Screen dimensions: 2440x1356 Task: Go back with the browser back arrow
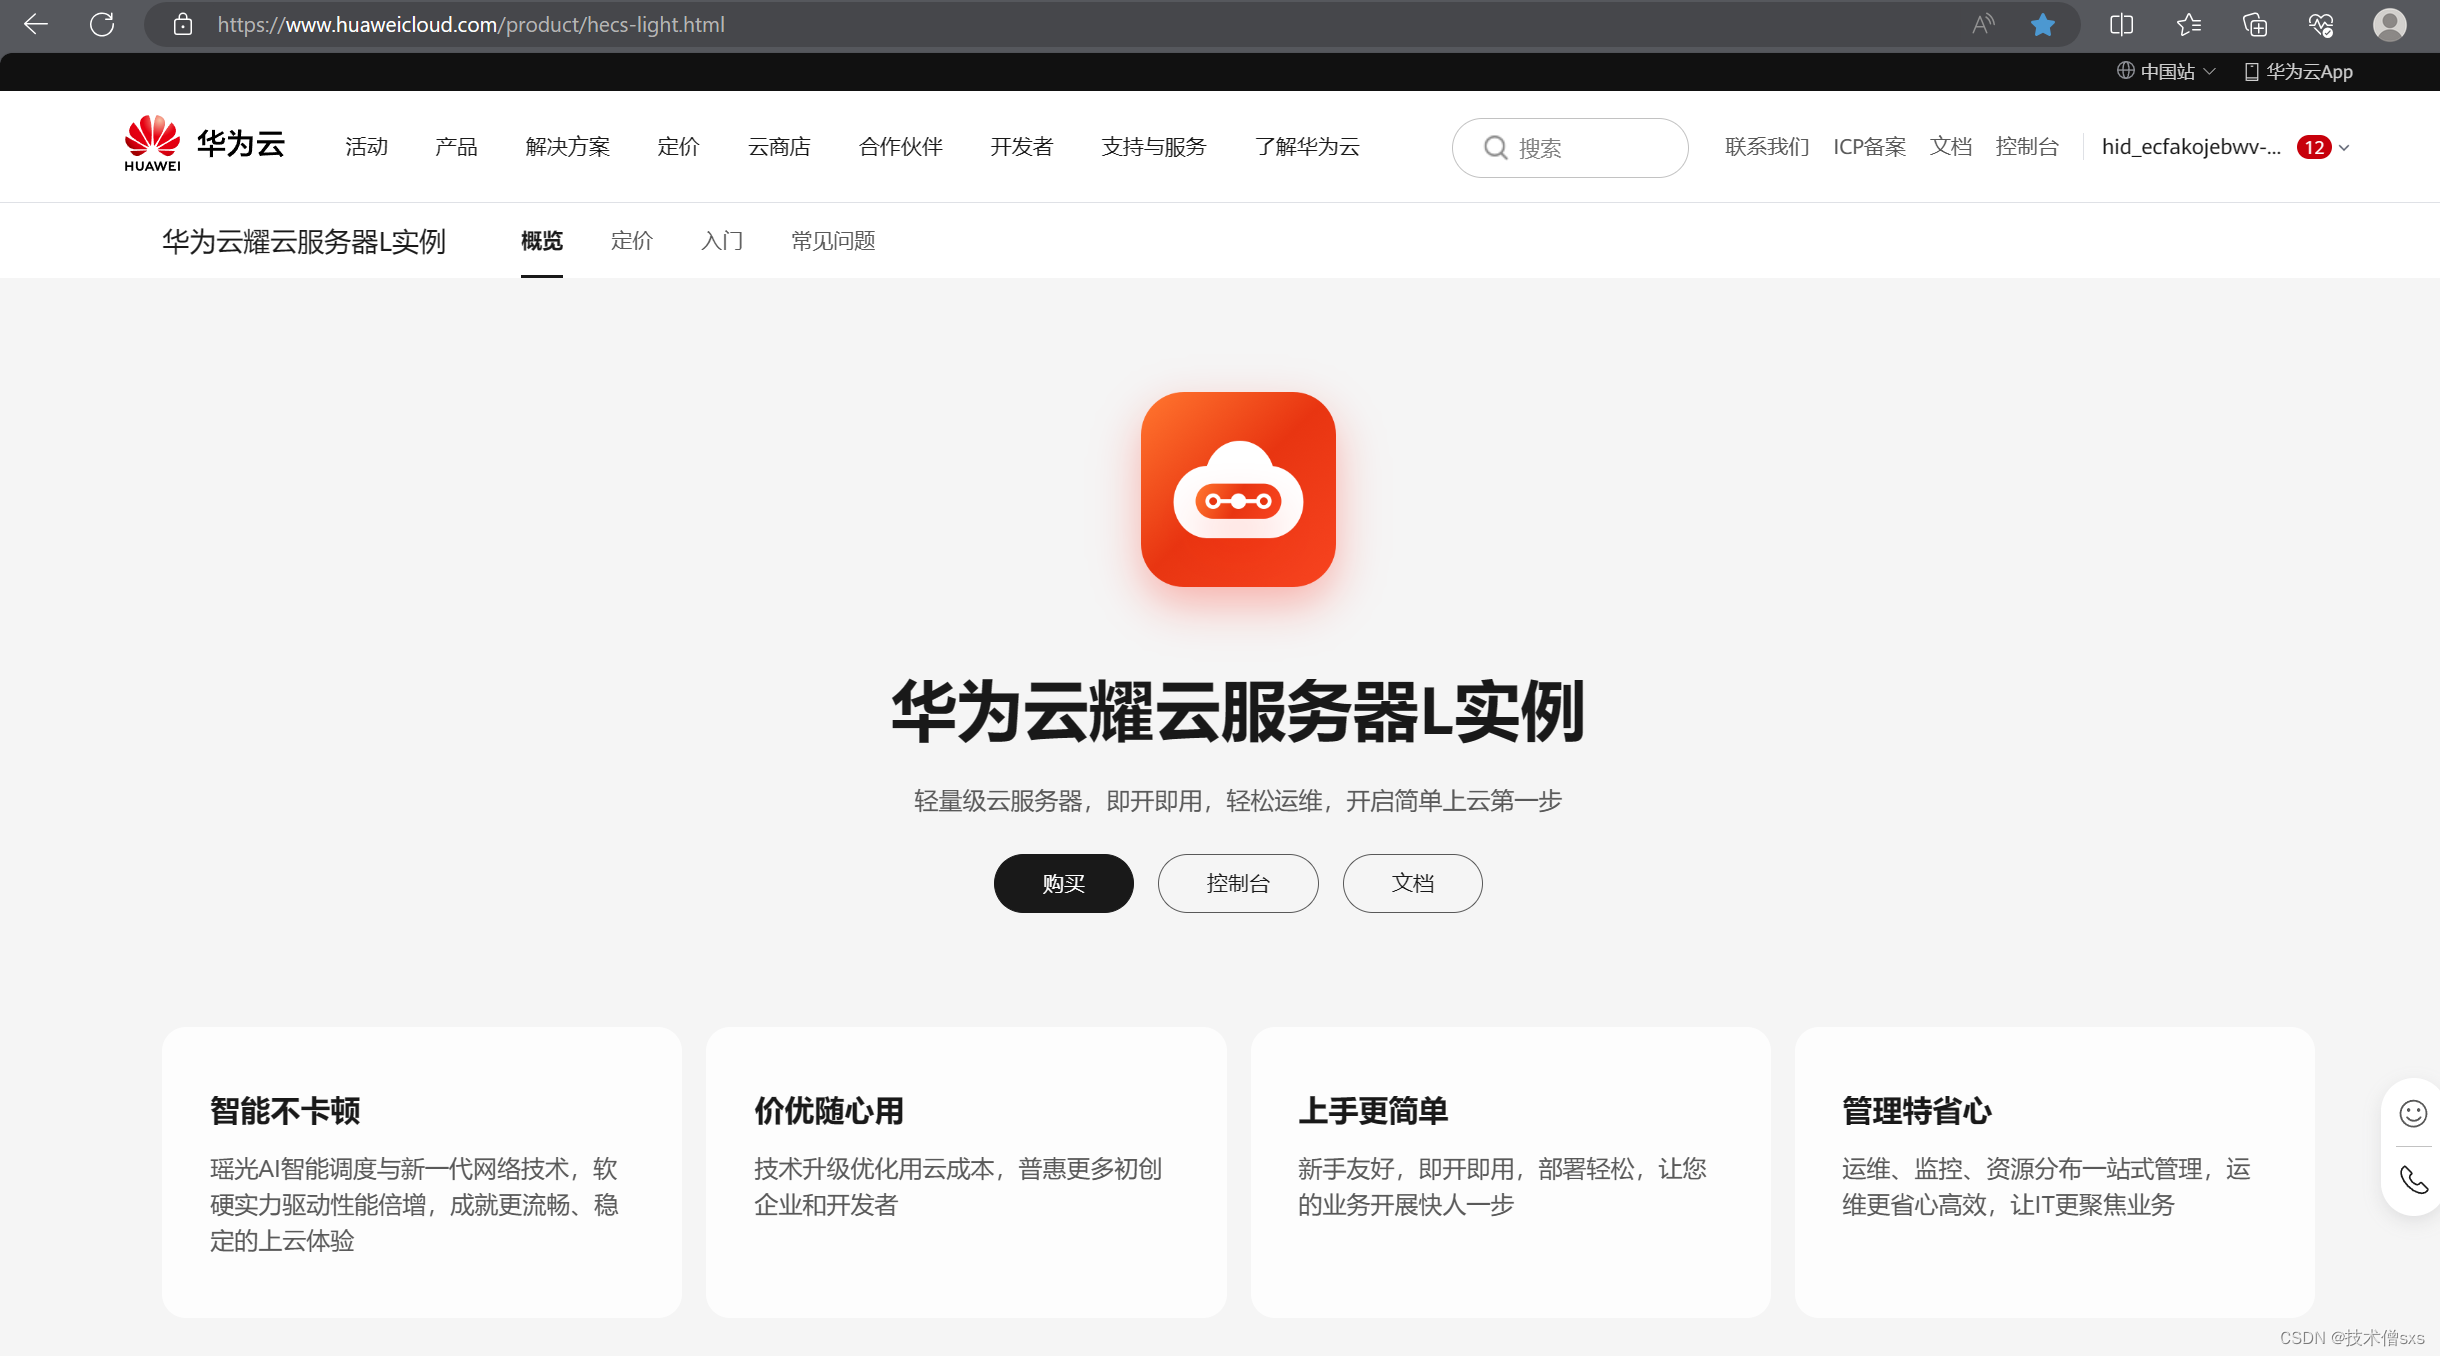pos(36,24)
